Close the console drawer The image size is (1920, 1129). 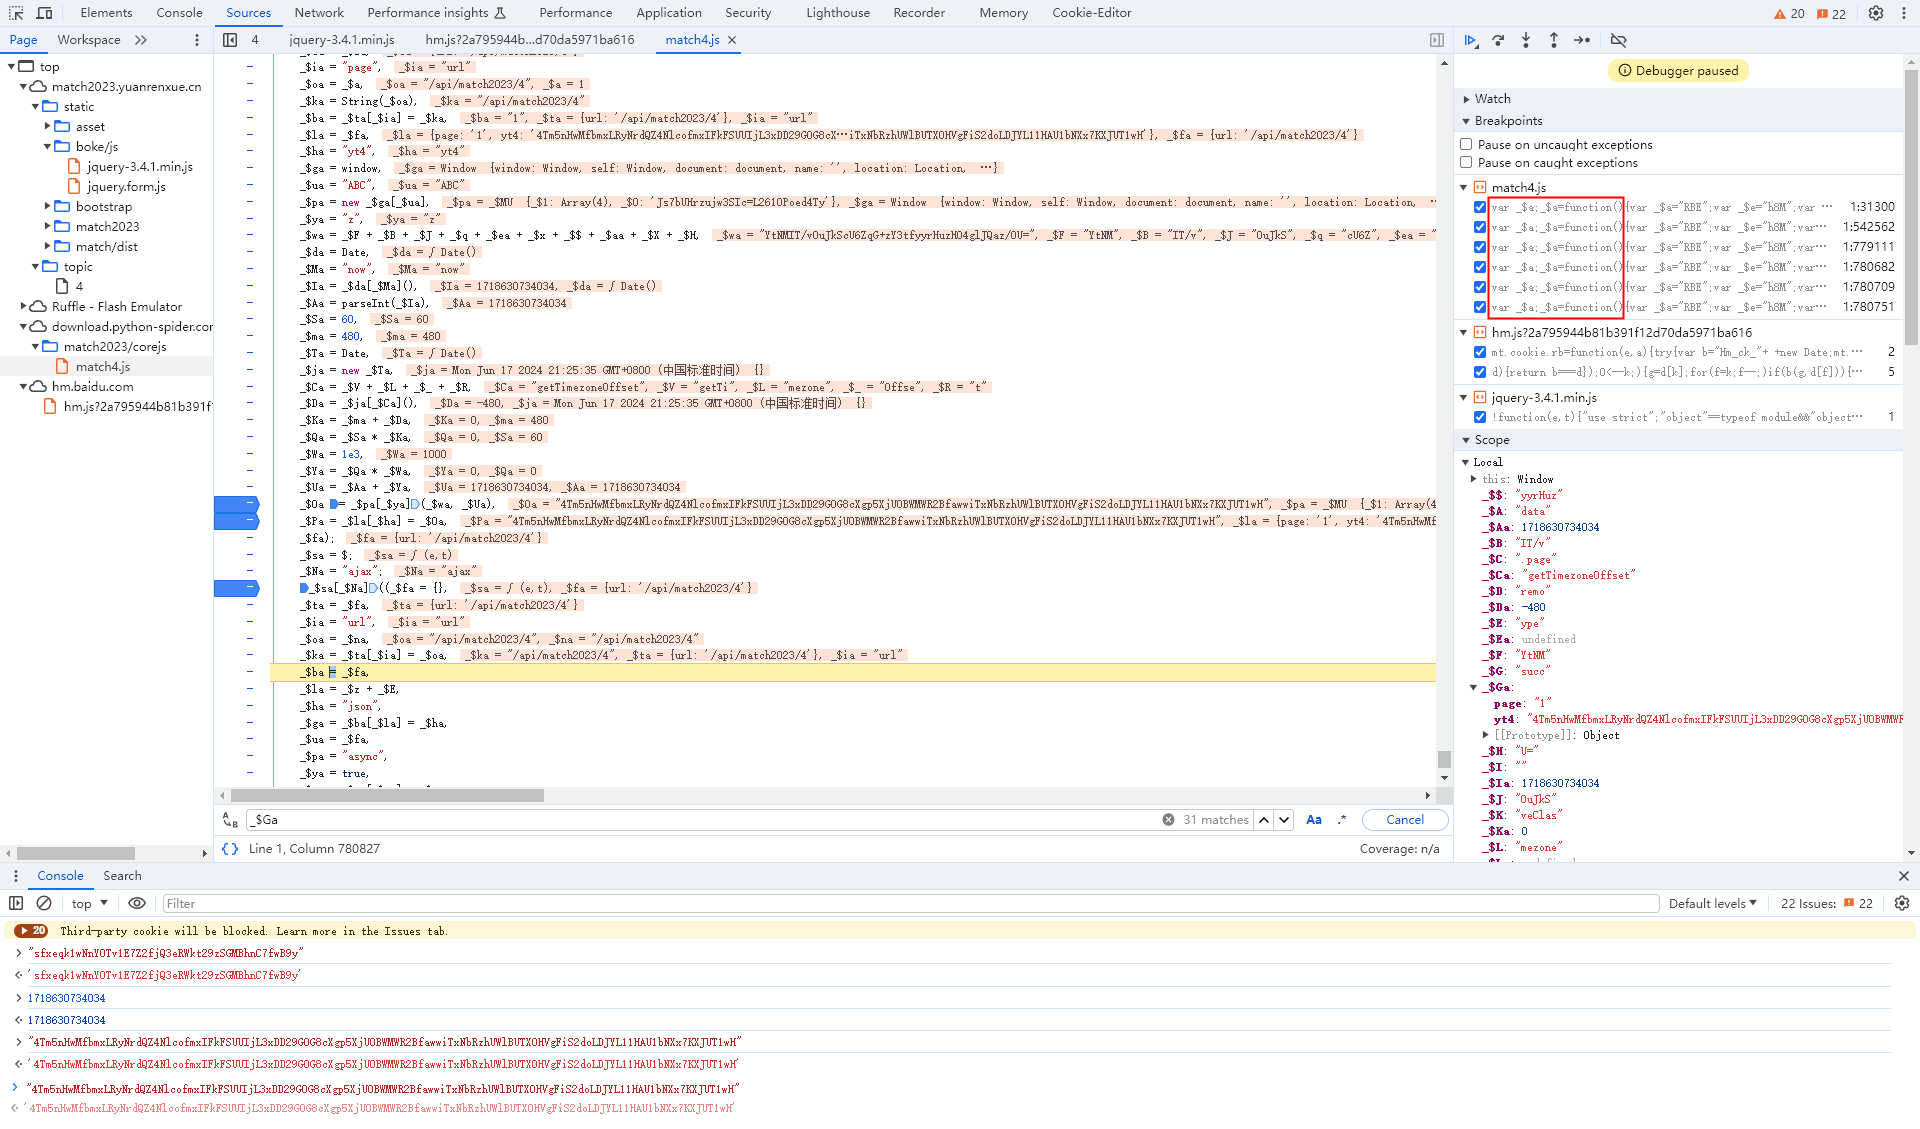[1903, 876]
